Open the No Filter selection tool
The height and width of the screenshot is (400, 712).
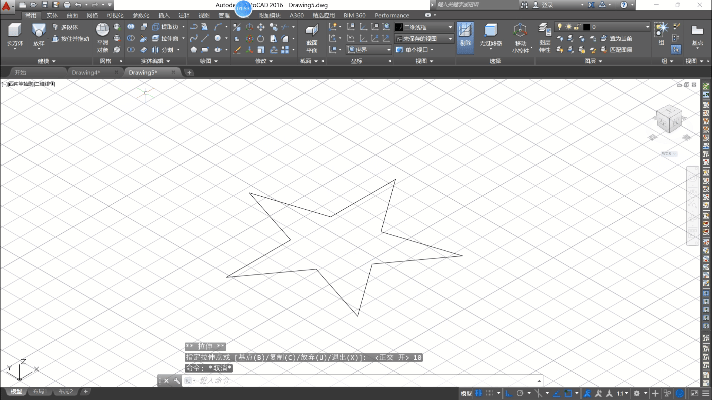point(490,35)
